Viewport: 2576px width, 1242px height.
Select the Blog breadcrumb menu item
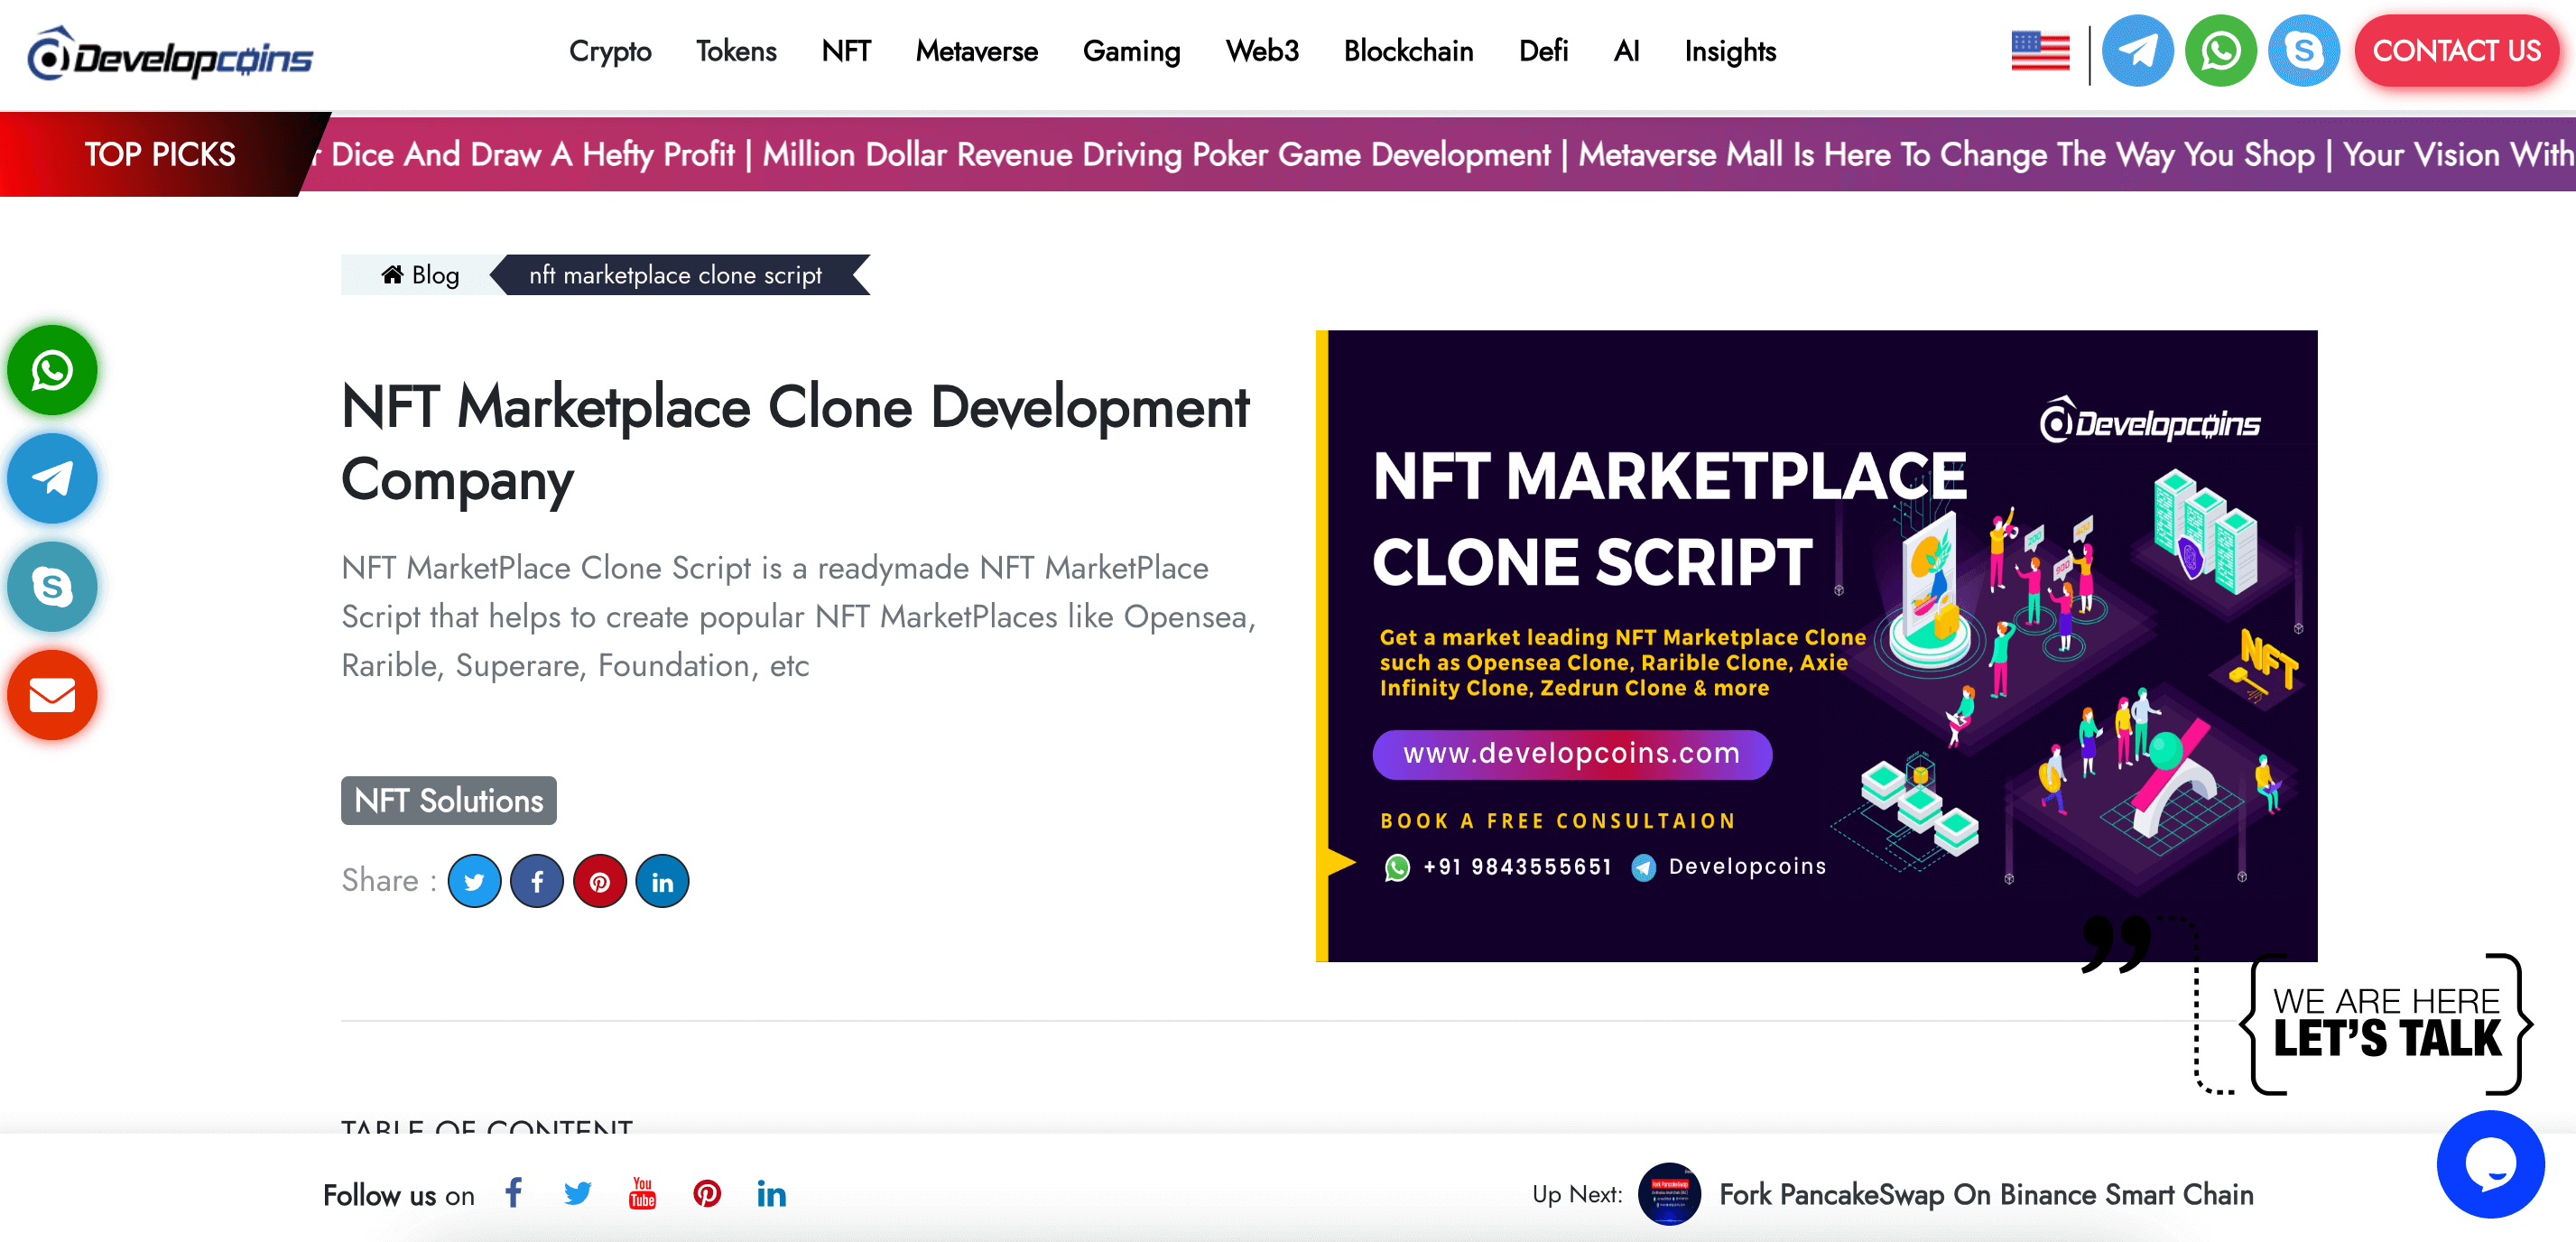(x=419, y=274)
